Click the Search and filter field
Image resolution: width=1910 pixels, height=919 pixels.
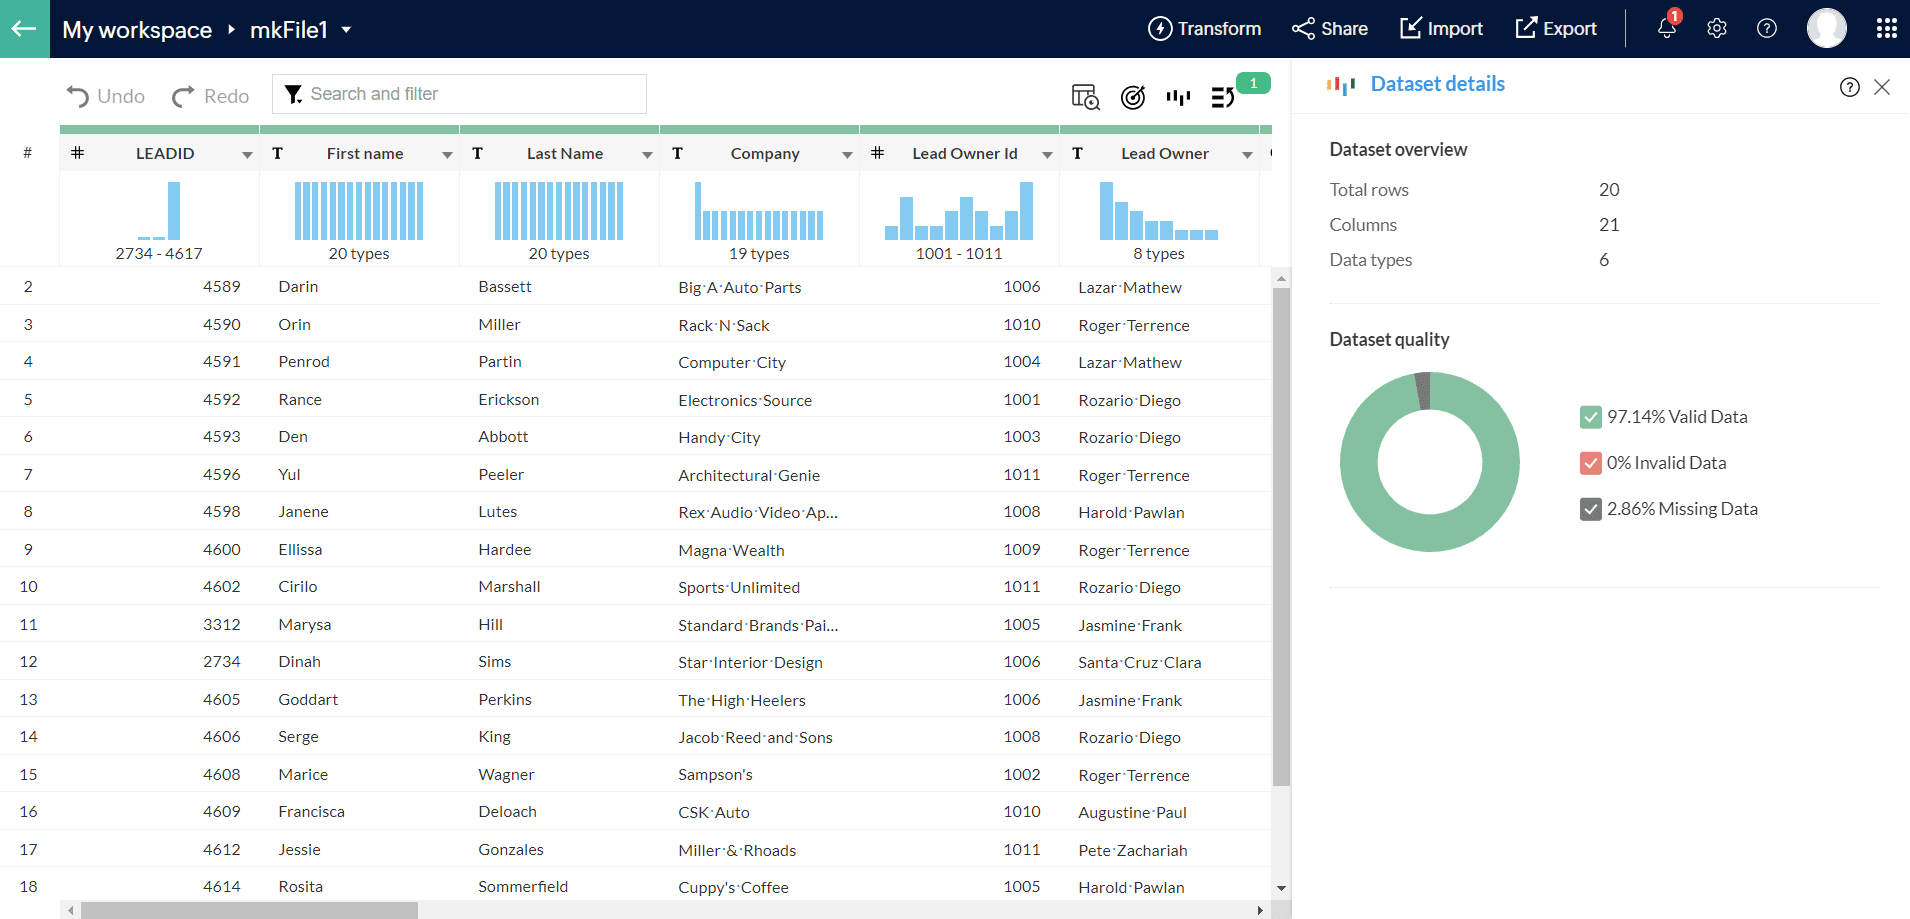(x=460, y=94)
